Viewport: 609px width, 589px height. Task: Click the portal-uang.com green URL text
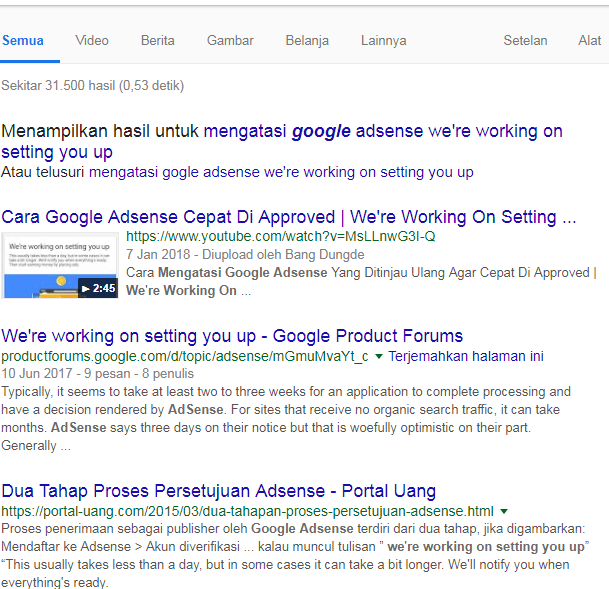click(x=247, y=511)
